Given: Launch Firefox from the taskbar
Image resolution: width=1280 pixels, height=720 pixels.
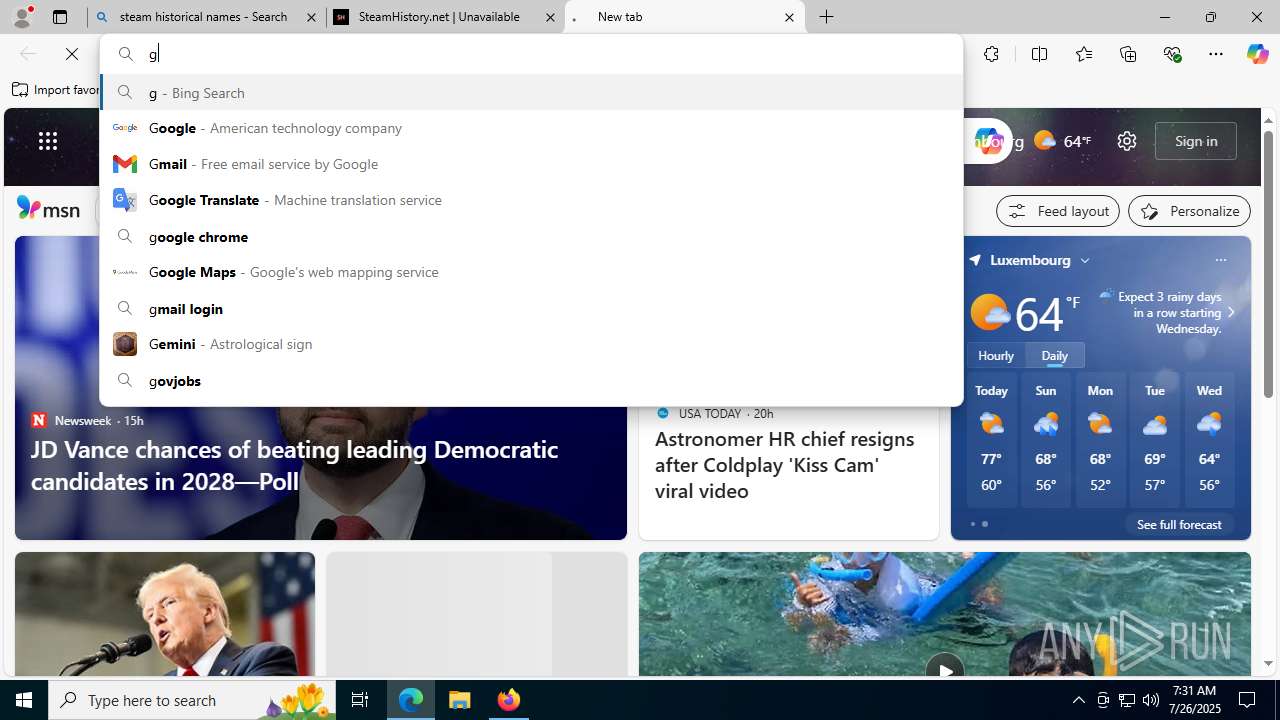Looking at the screenshot, I should tap(509, 700).
